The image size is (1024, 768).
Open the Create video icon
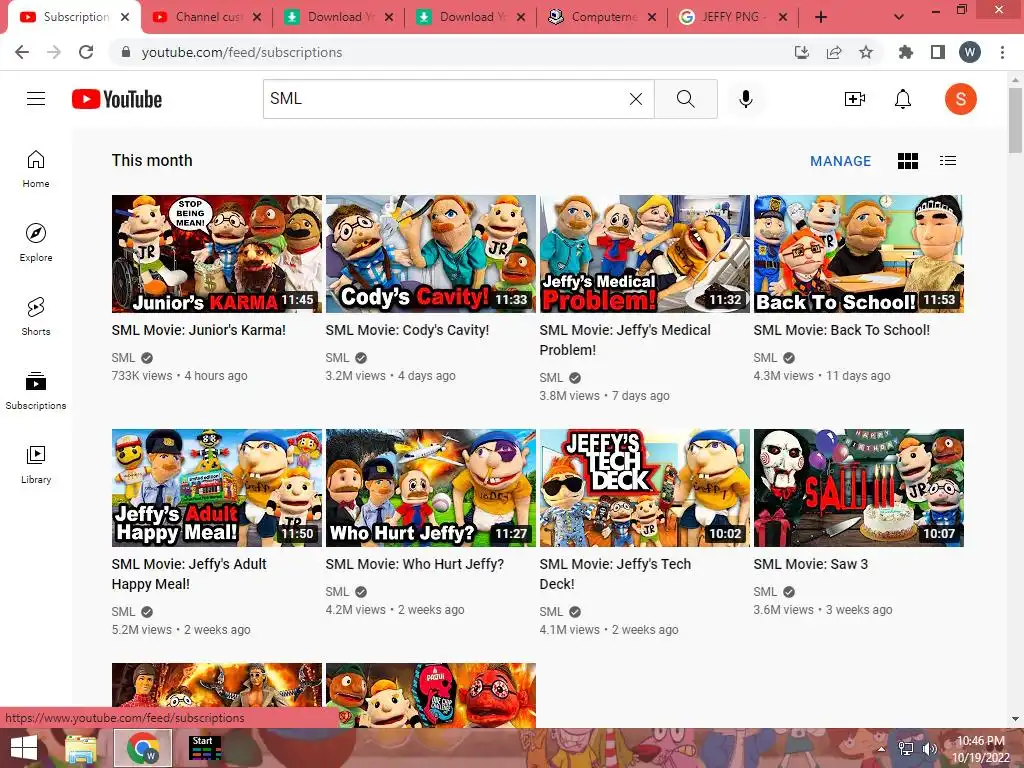tap(854, 99)
